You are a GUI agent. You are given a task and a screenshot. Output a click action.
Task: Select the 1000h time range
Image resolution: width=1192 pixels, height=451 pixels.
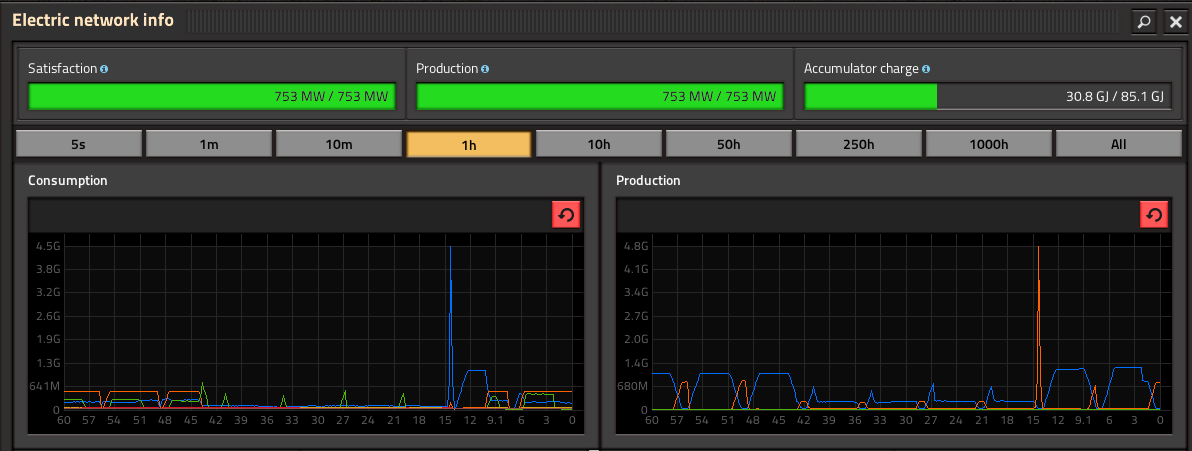click(988, 144)
